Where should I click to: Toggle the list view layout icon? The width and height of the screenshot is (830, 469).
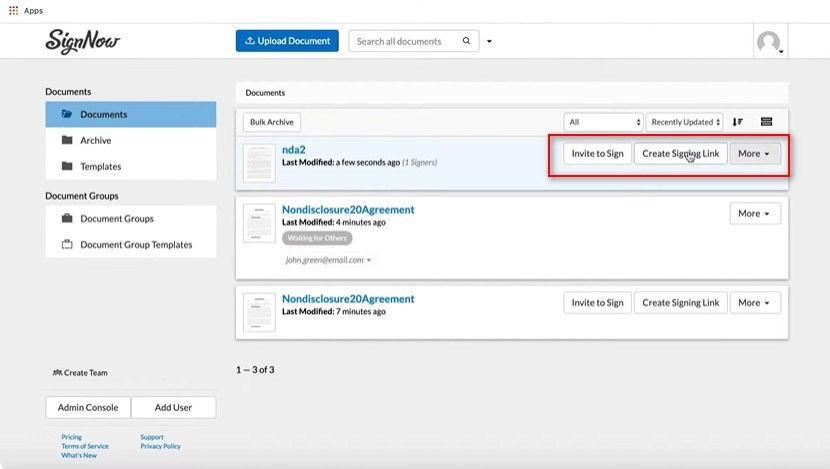pyautogui.click(x=767, y=122)
